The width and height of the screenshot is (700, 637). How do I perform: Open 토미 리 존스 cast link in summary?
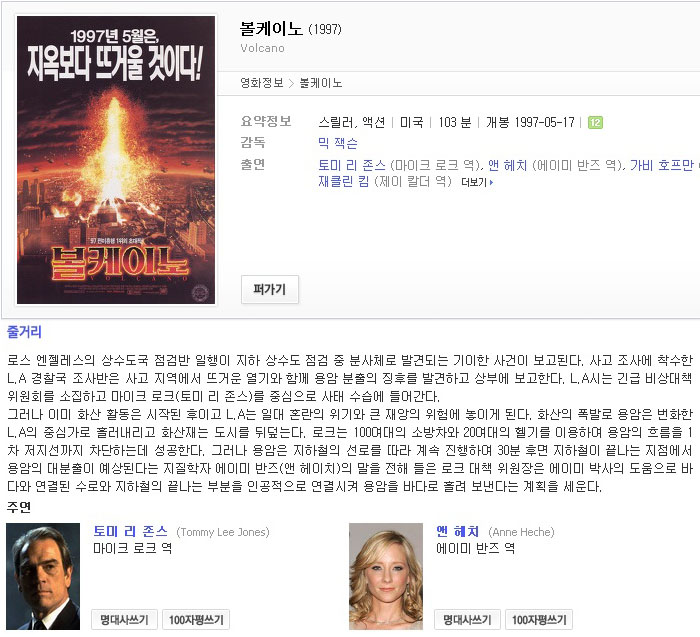pos(352,166)
